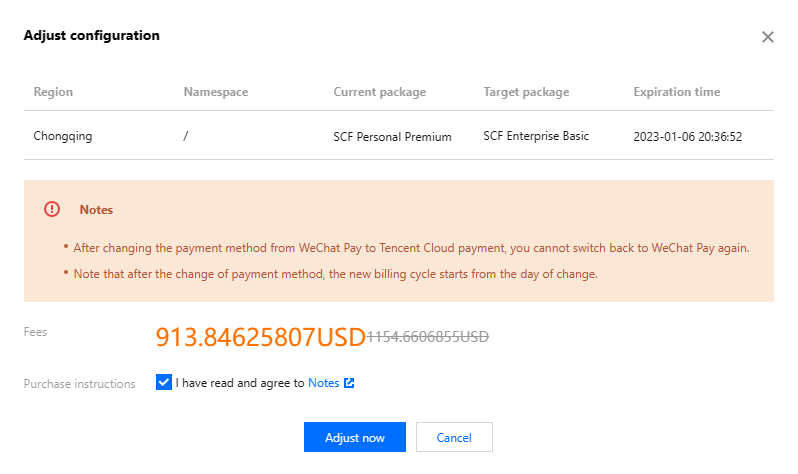Click the SCF Enterprise Basic target cell

point(536,135)
